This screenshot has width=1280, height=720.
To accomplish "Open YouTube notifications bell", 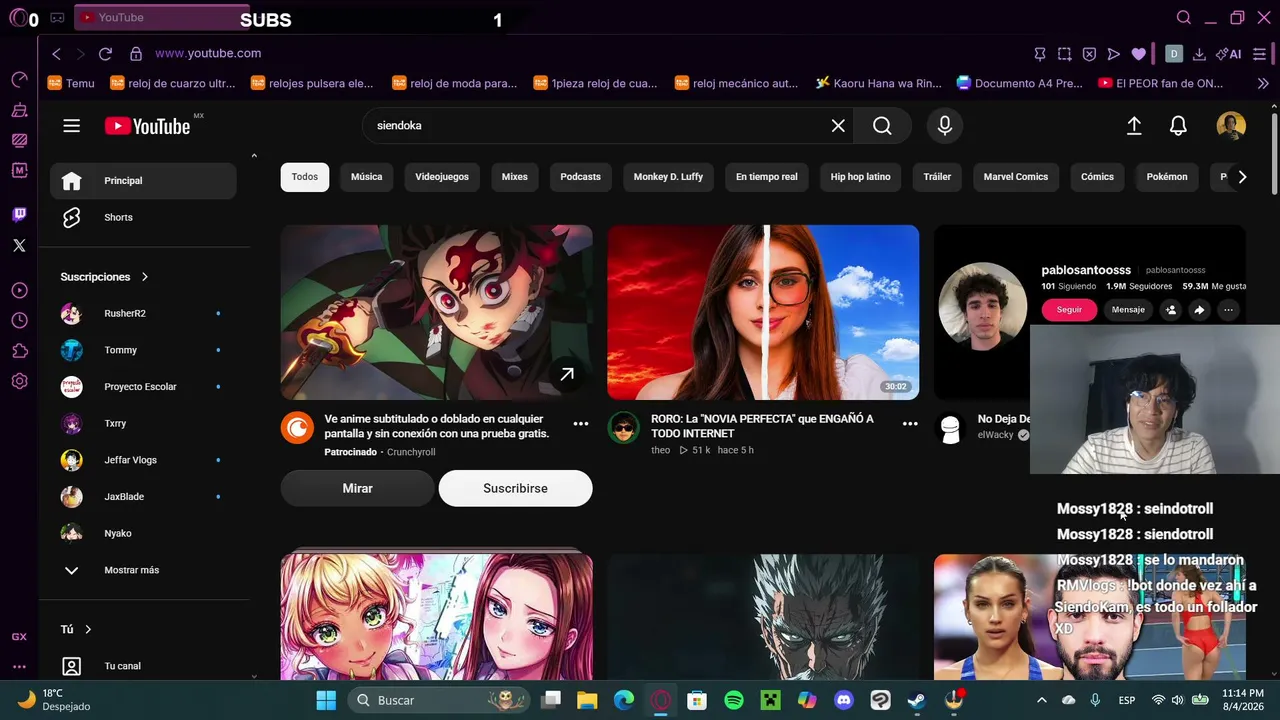I will tap(1178, 126).
